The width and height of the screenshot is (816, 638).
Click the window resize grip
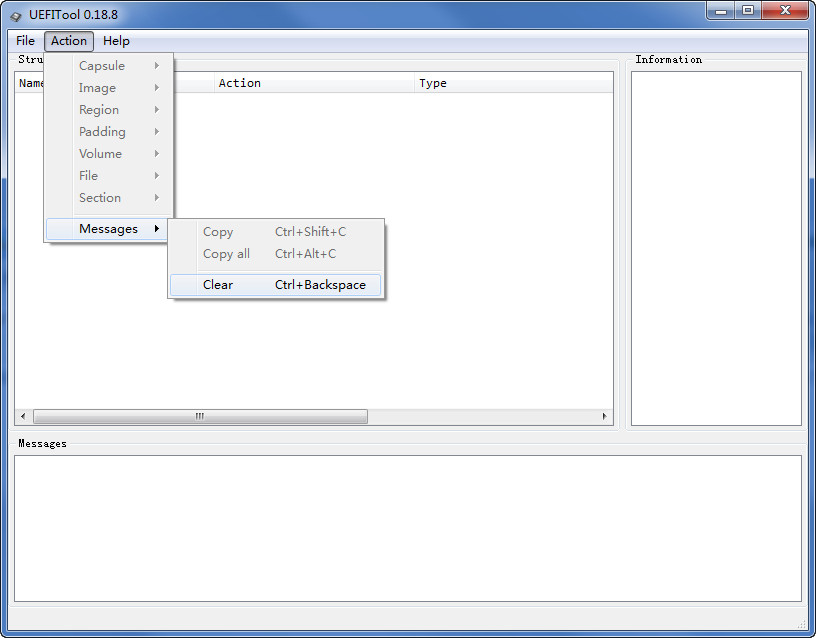pos(801,624)
